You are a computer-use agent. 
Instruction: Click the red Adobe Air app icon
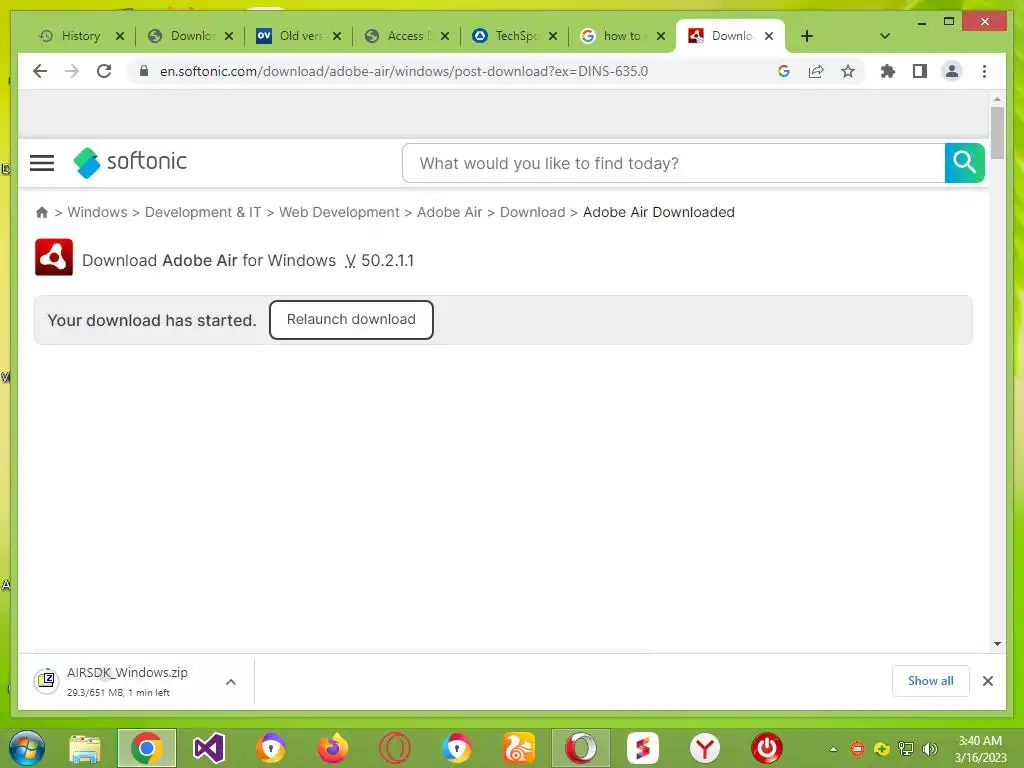[x=54, y=257]
